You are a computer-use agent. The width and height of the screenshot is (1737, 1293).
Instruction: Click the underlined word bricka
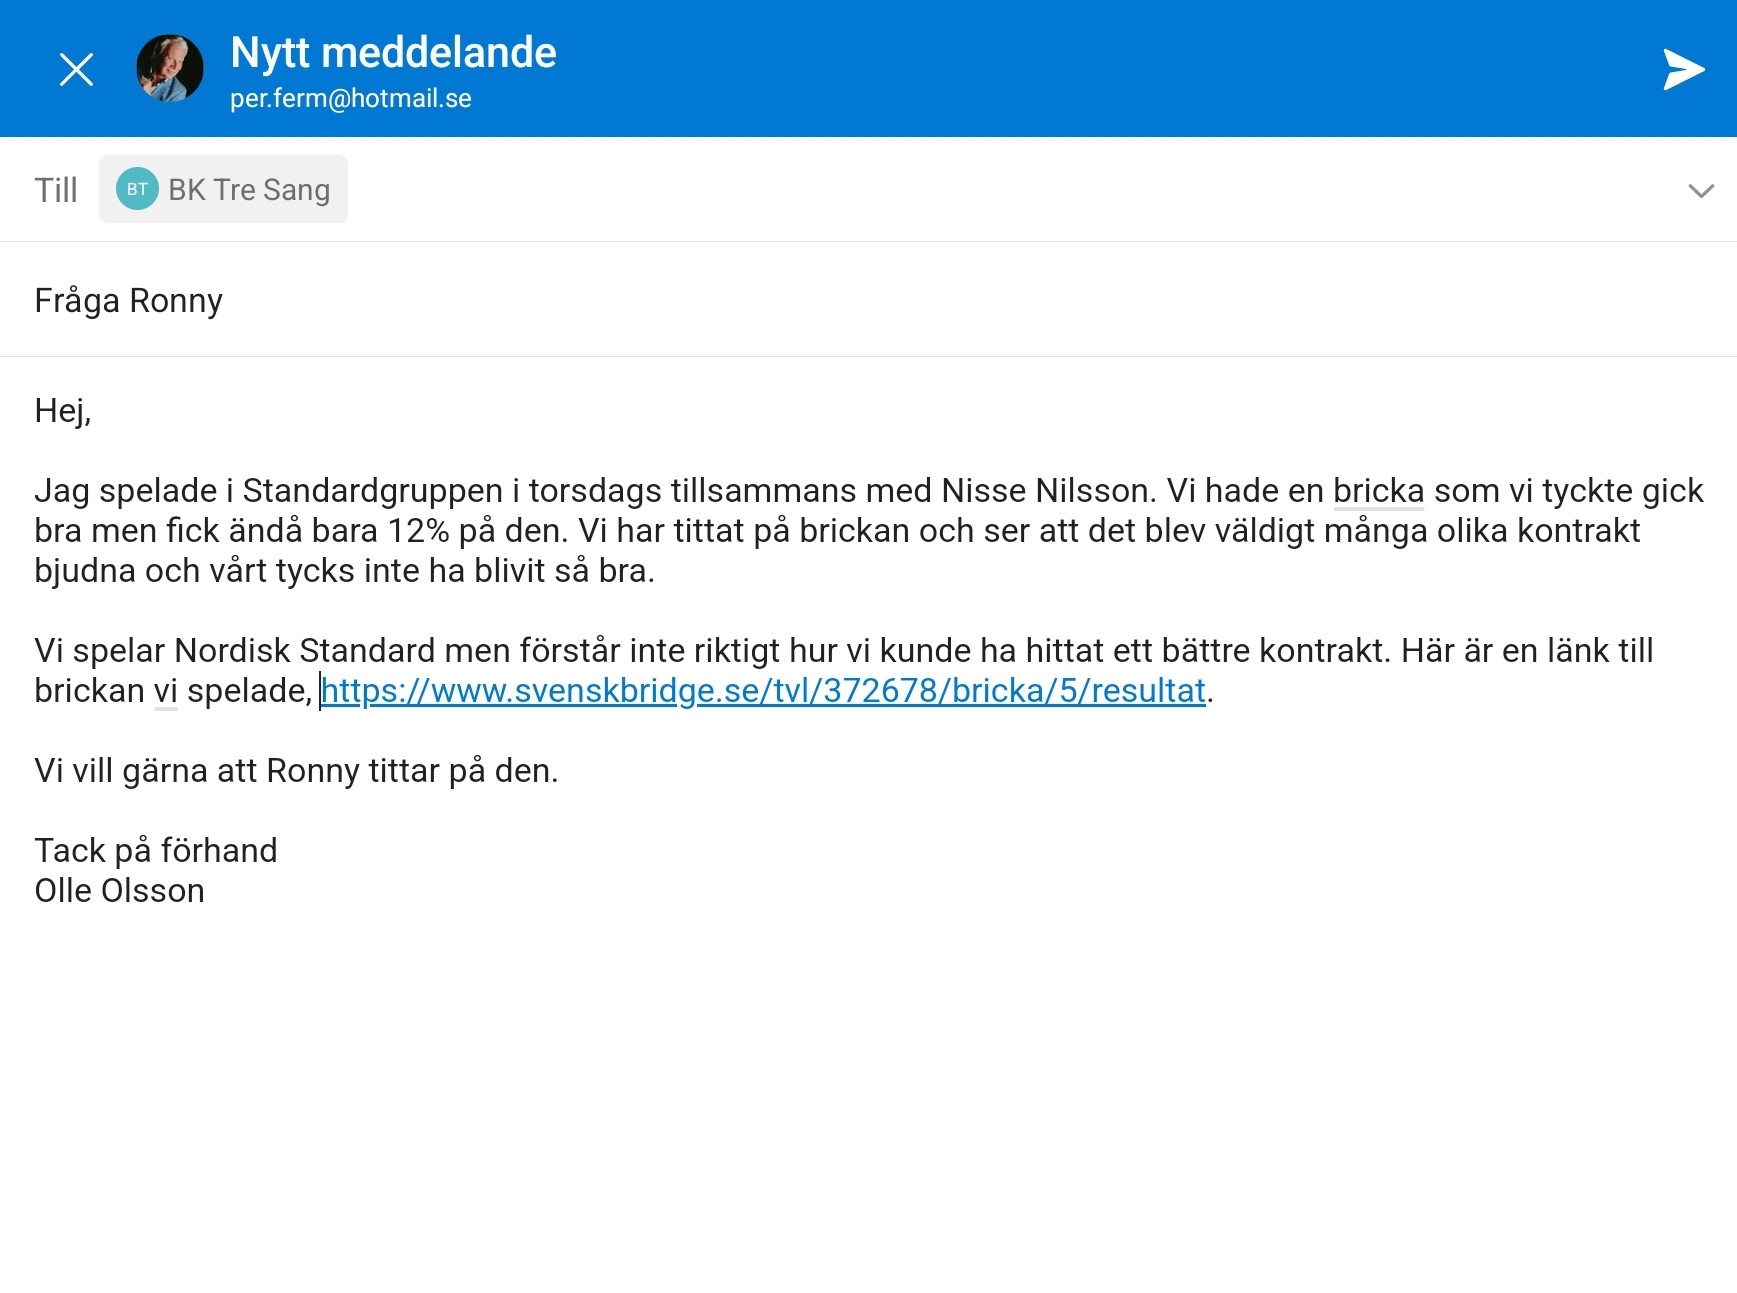tap(1378, 491)
